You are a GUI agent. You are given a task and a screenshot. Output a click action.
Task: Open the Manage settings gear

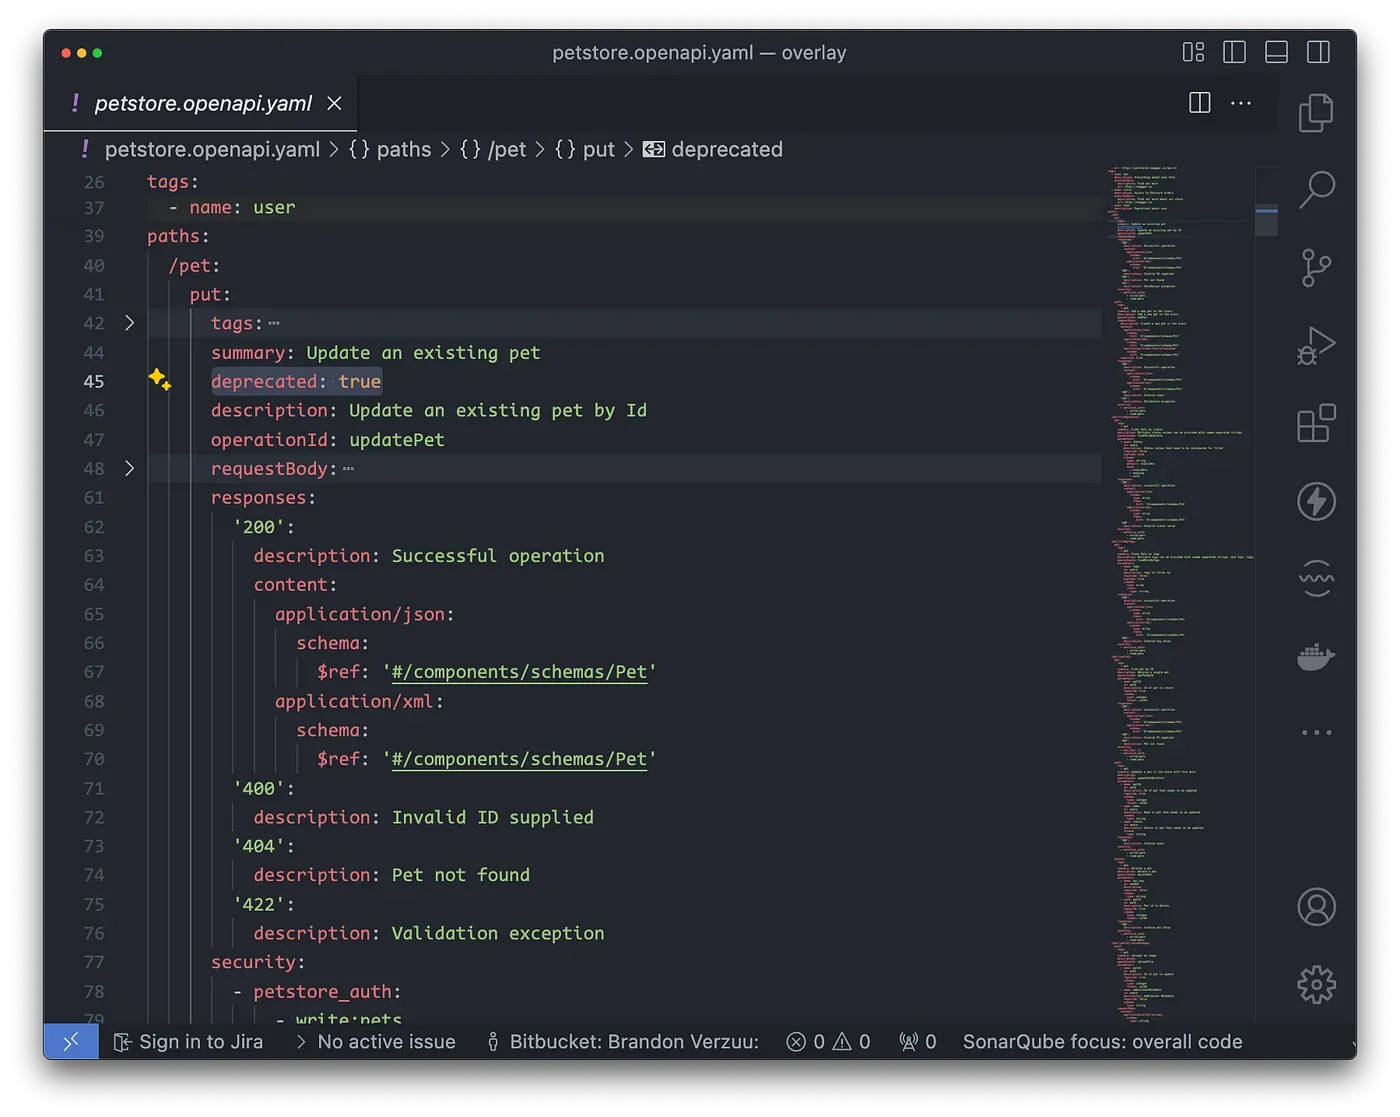(x=1317, y=984)
